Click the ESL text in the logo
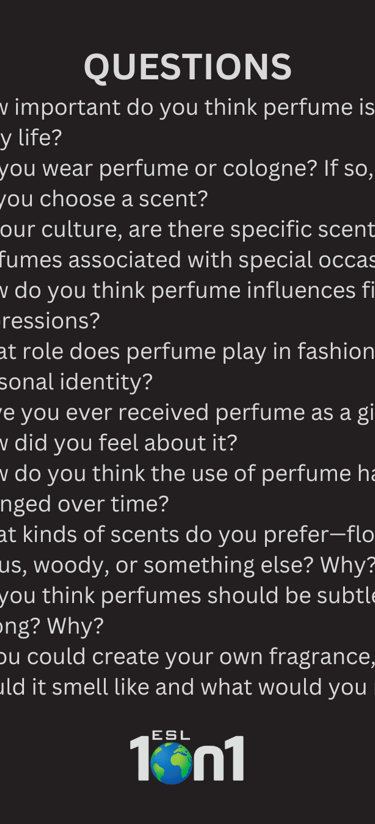Viewport: 375px width, 824px height. [x=171, y=735]
